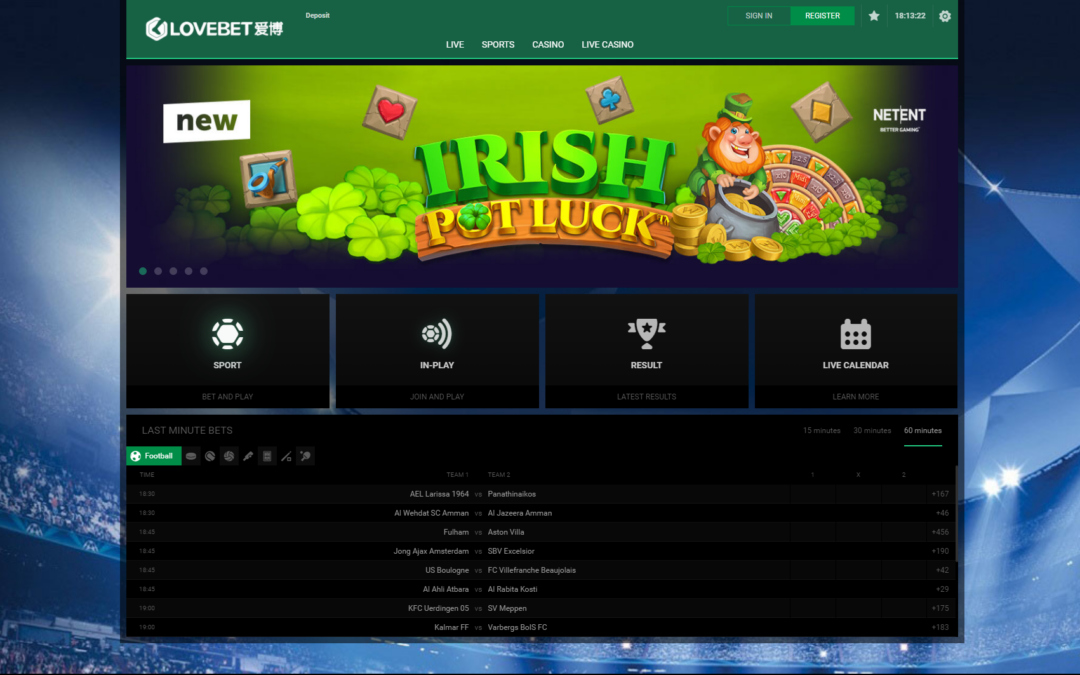Click the SIGN IN button

coord(759,16)
